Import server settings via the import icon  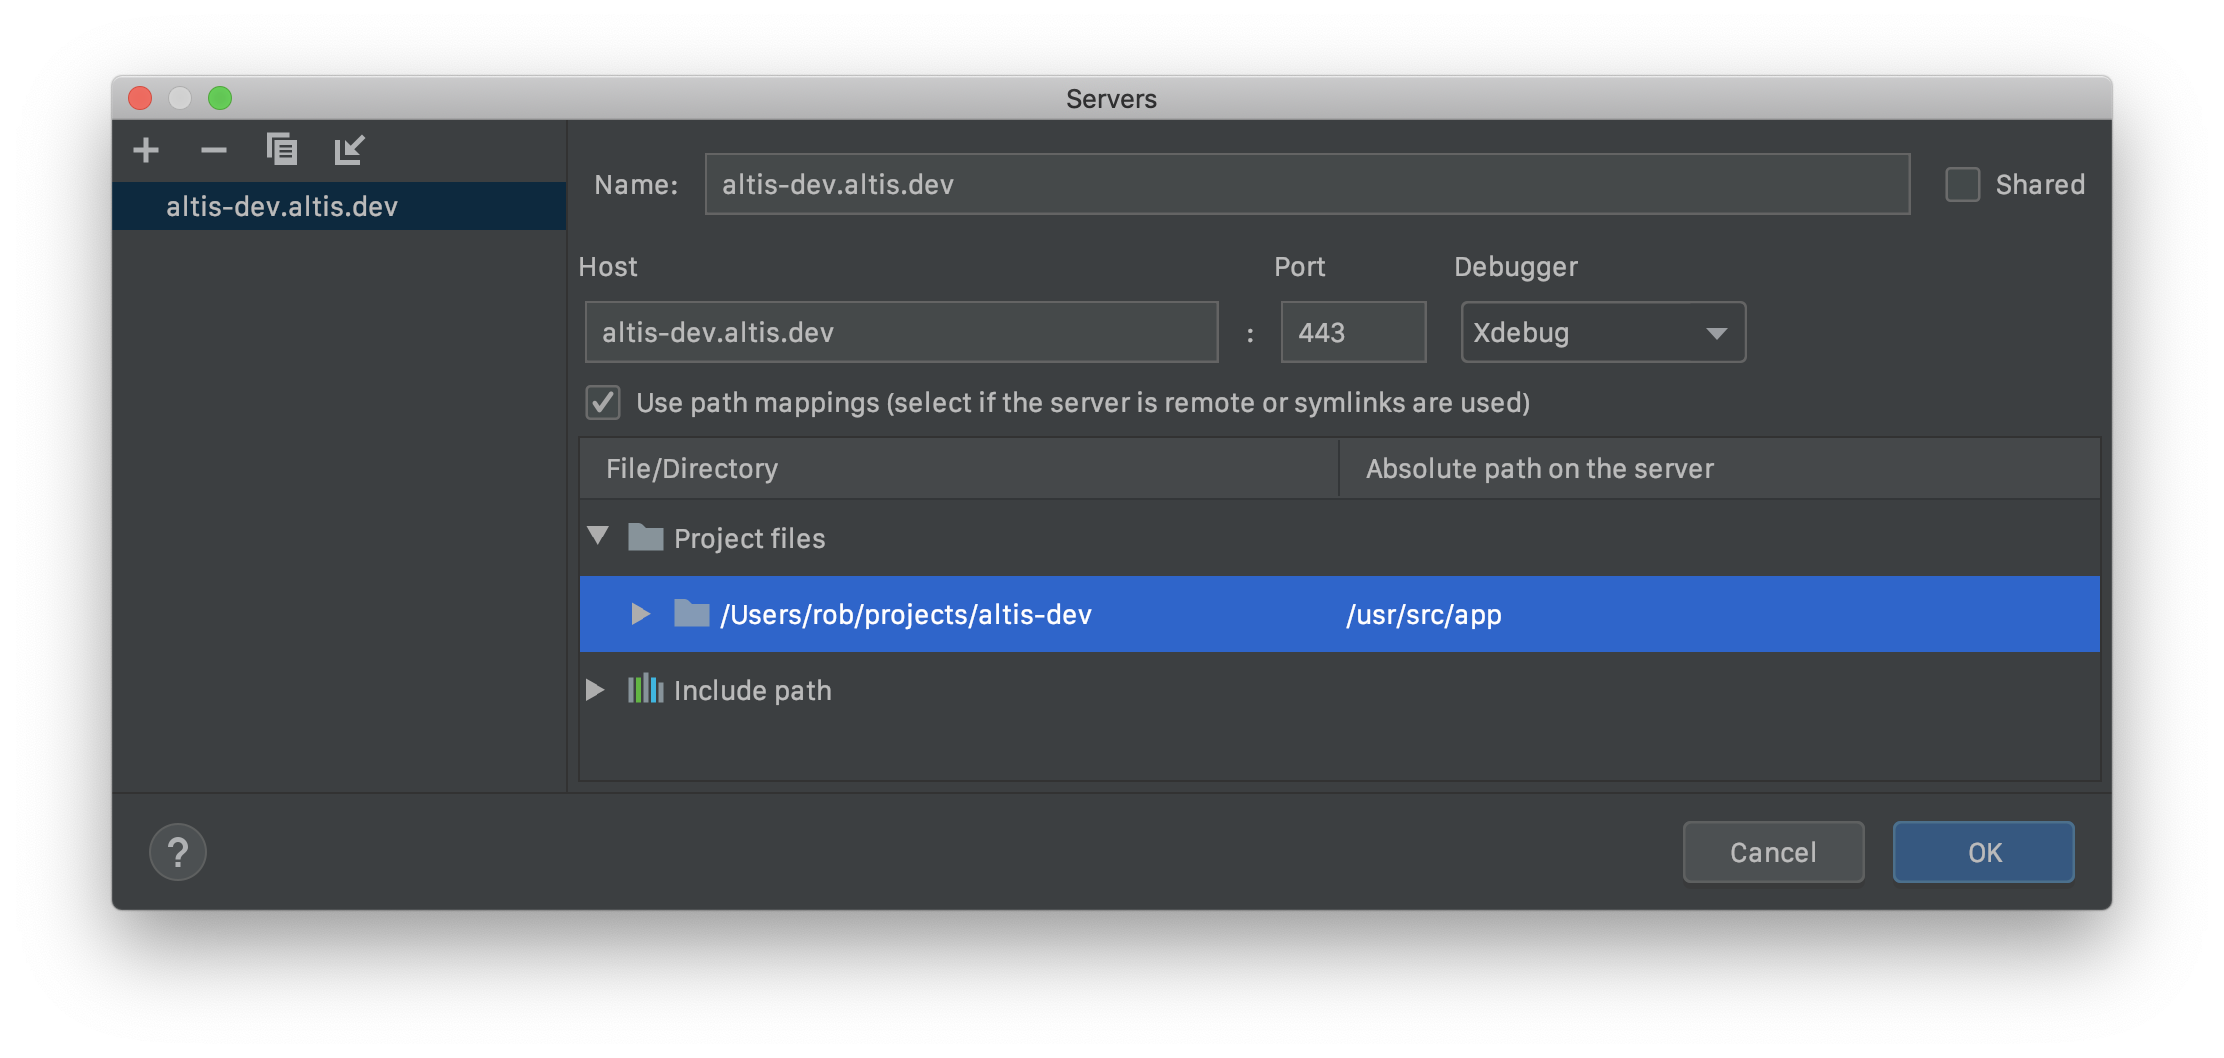tap(350, 150)
